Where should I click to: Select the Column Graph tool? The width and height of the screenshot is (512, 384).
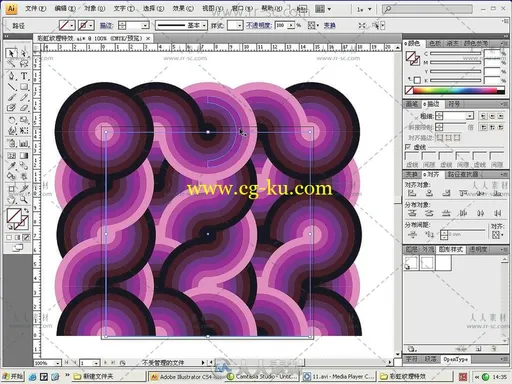pos(24,143)
